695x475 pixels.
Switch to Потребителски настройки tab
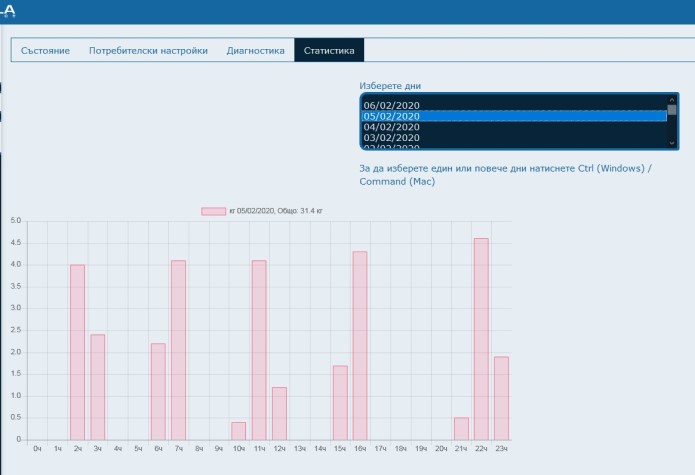(x=148, y=50)
